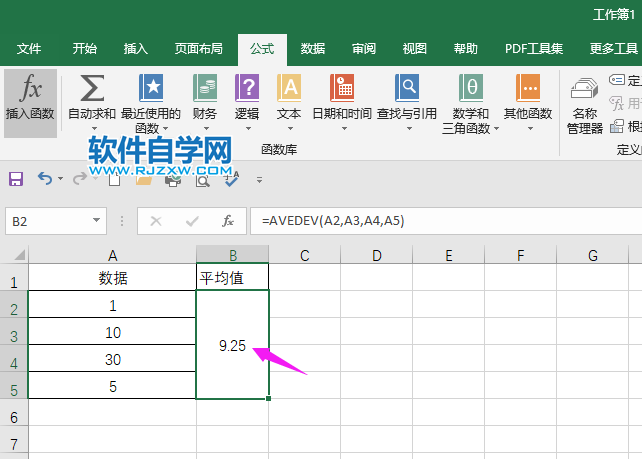Expand the Recently Used functions dropdown arrow
Screen dimensions: 642x459
pos(165,129)
